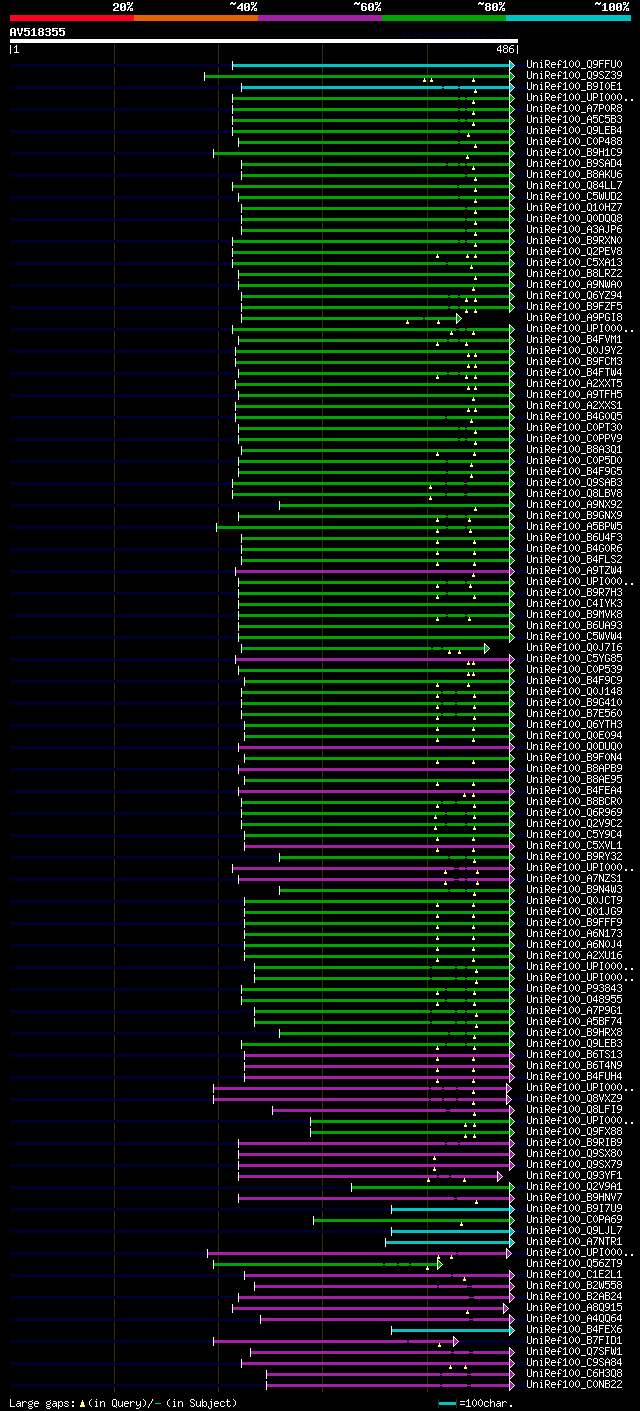Open hit UniRef100_Q9SZ39
The width and height of the screenshot is (640, 1411).
pos(574,76)
